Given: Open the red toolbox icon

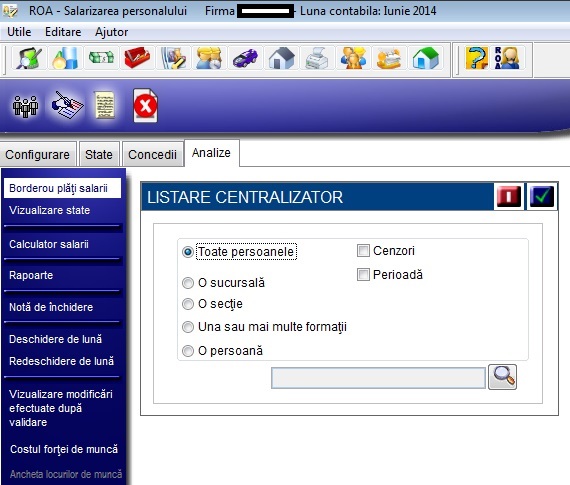Looking at the screenshot, I should coord(137,58).
